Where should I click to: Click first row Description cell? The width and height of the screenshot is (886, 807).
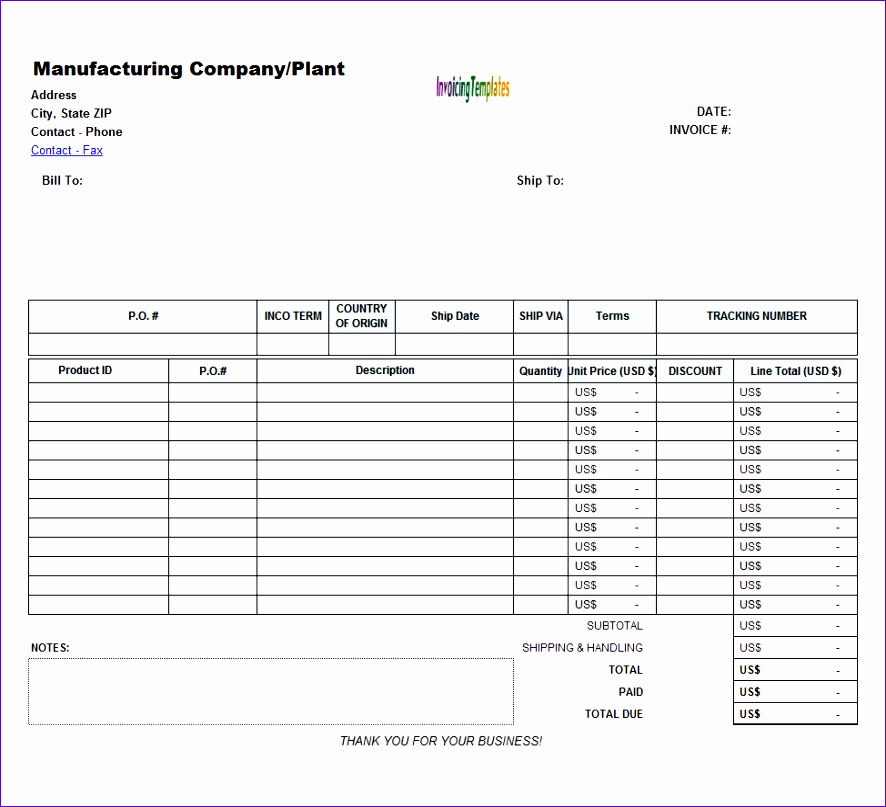(x=385, y=393)
